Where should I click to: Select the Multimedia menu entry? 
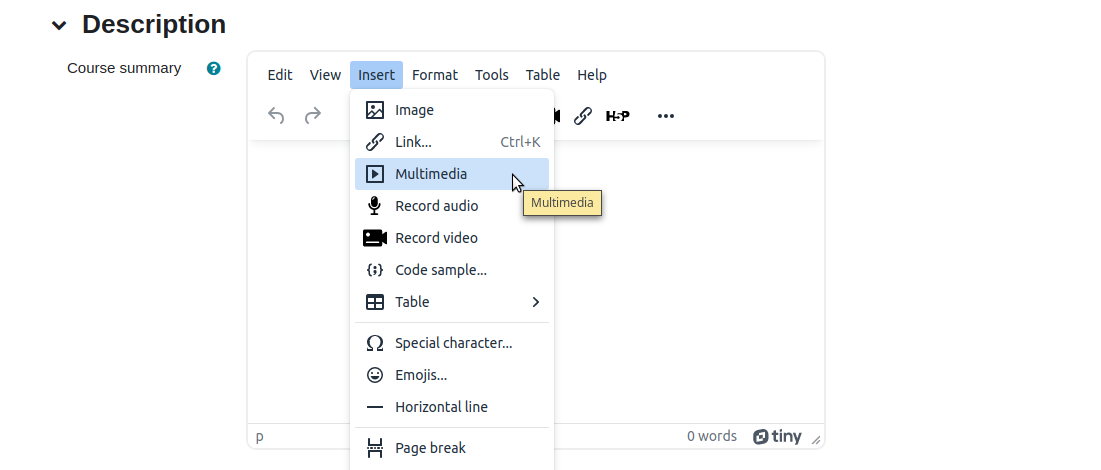pos(451,174)
